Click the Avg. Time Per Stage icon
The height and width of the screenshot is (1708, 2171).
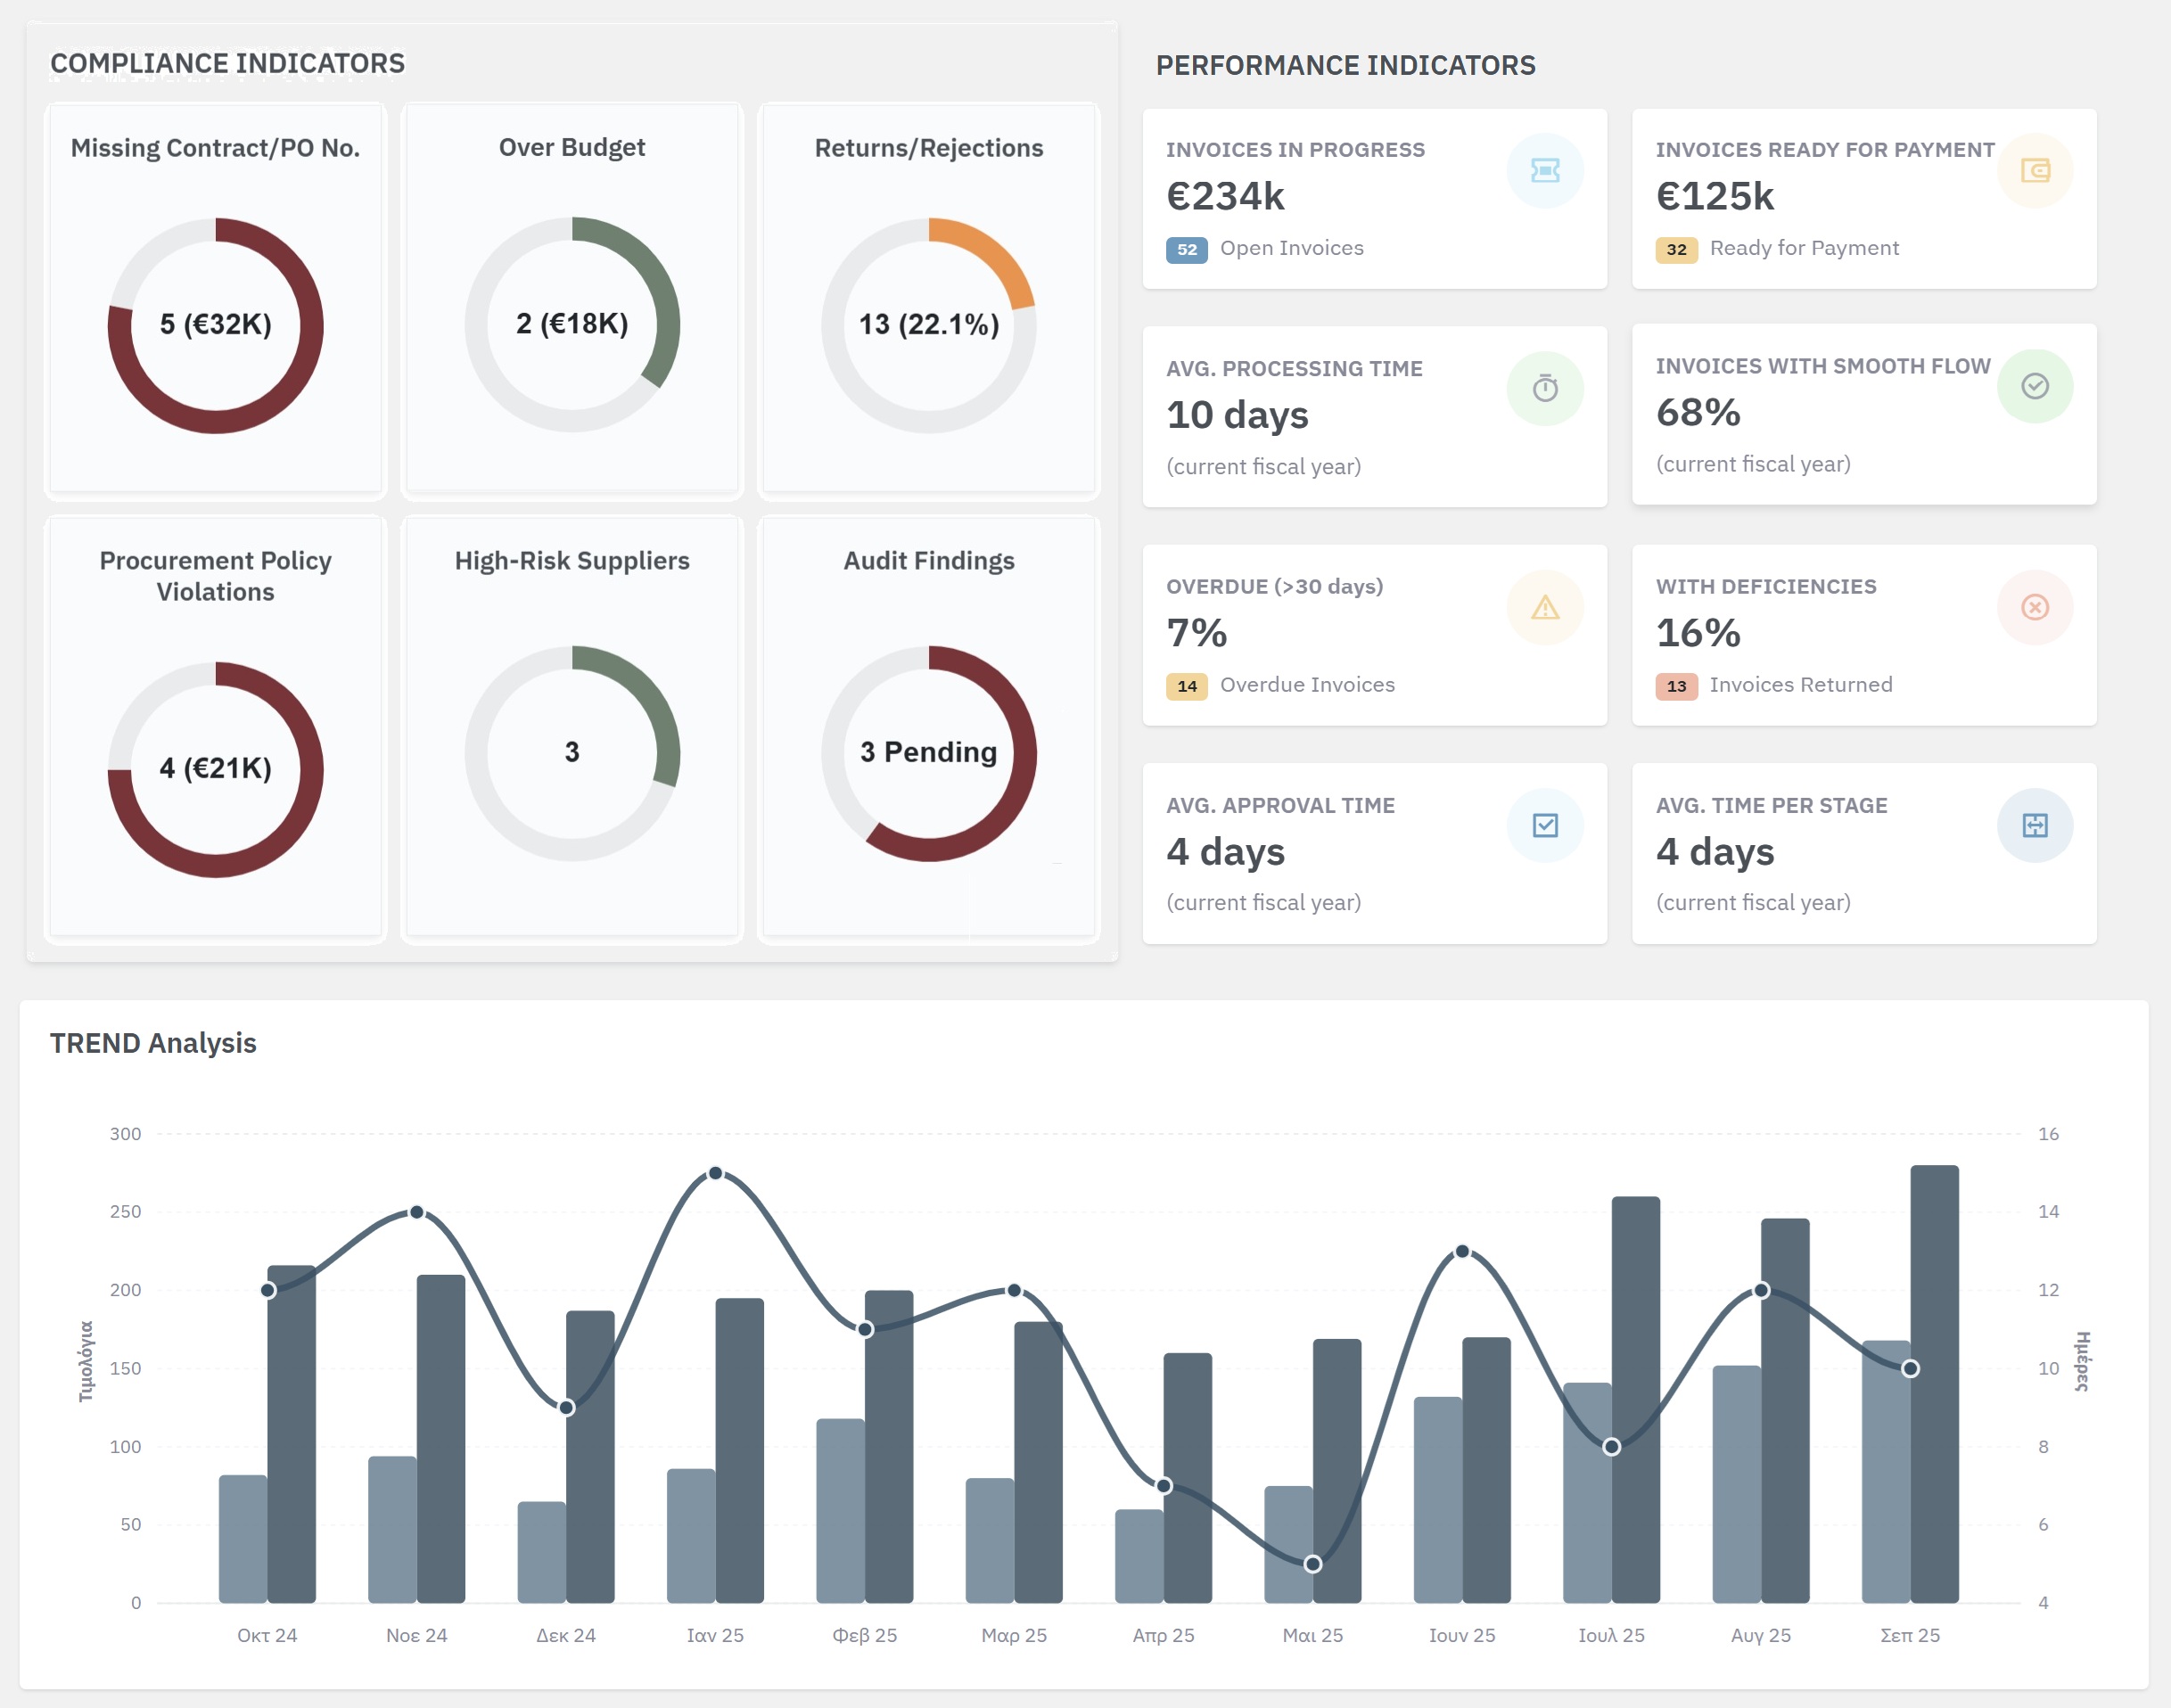click(x=2034, y=825)
